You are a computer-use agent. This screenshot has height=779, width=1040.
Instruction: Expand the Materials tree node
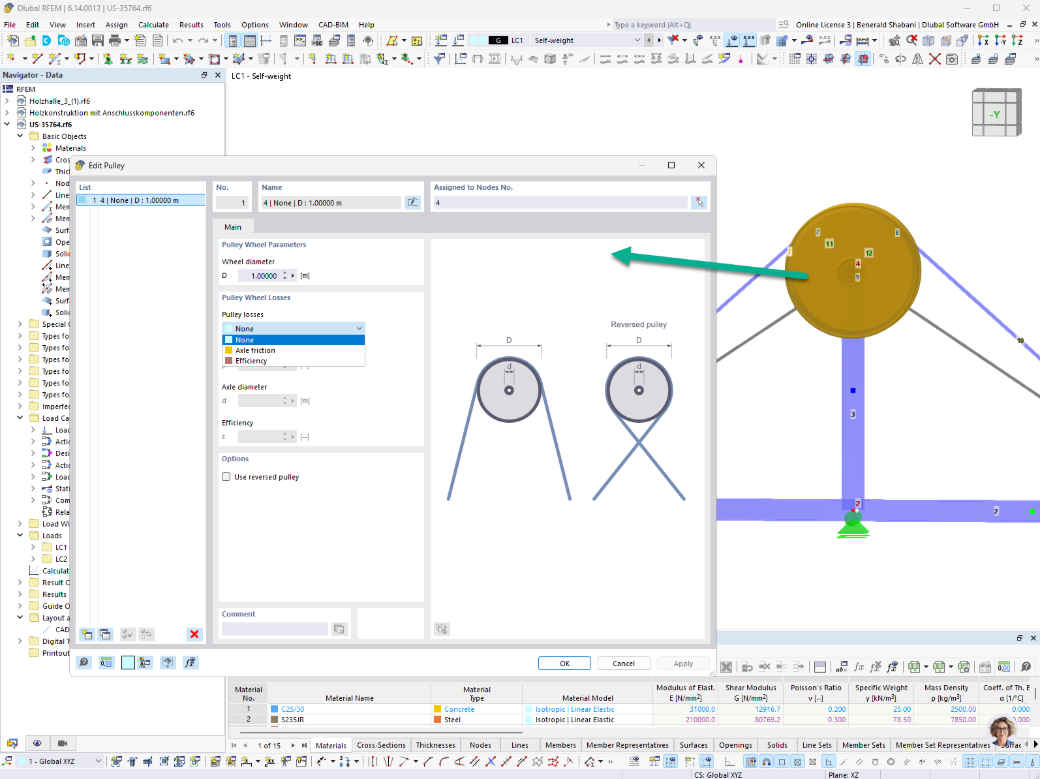32,148
